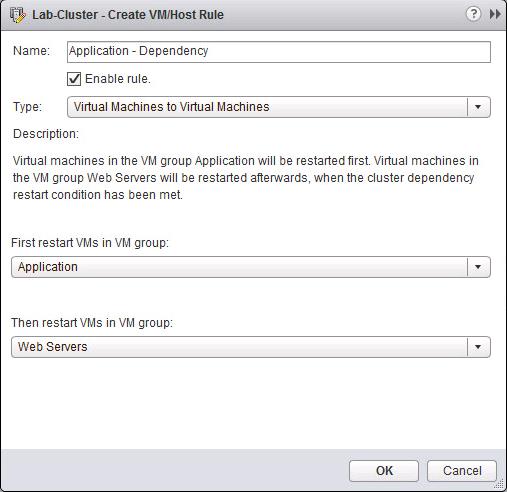Click the resize grip at dialog corner
Viewport: 507px width, 492px height.
(500, 485)
